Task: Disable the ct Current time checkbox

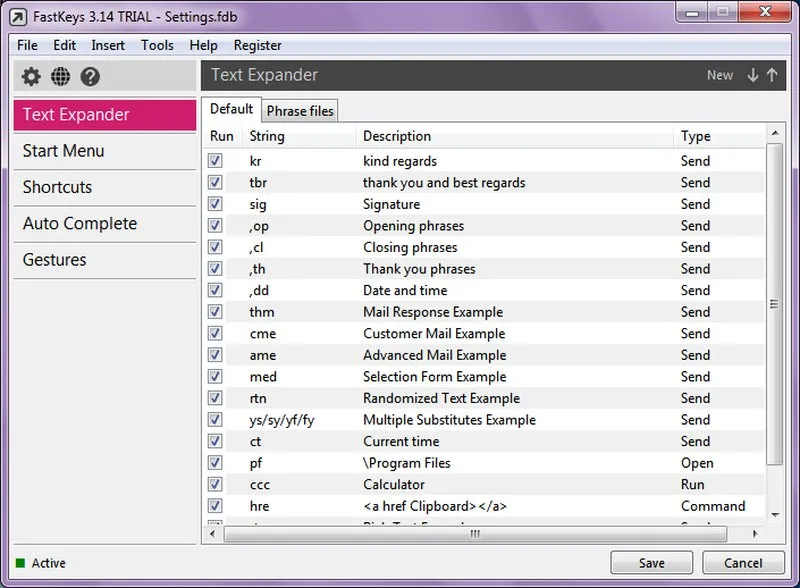Action: [x=215, y=441]
